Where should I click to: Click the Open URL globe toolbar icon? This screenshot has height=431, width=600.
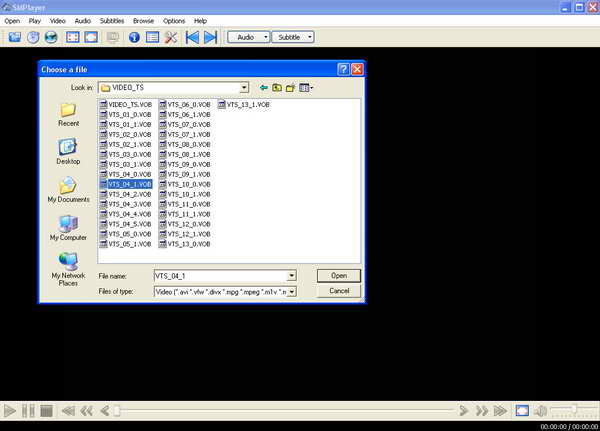51,37
